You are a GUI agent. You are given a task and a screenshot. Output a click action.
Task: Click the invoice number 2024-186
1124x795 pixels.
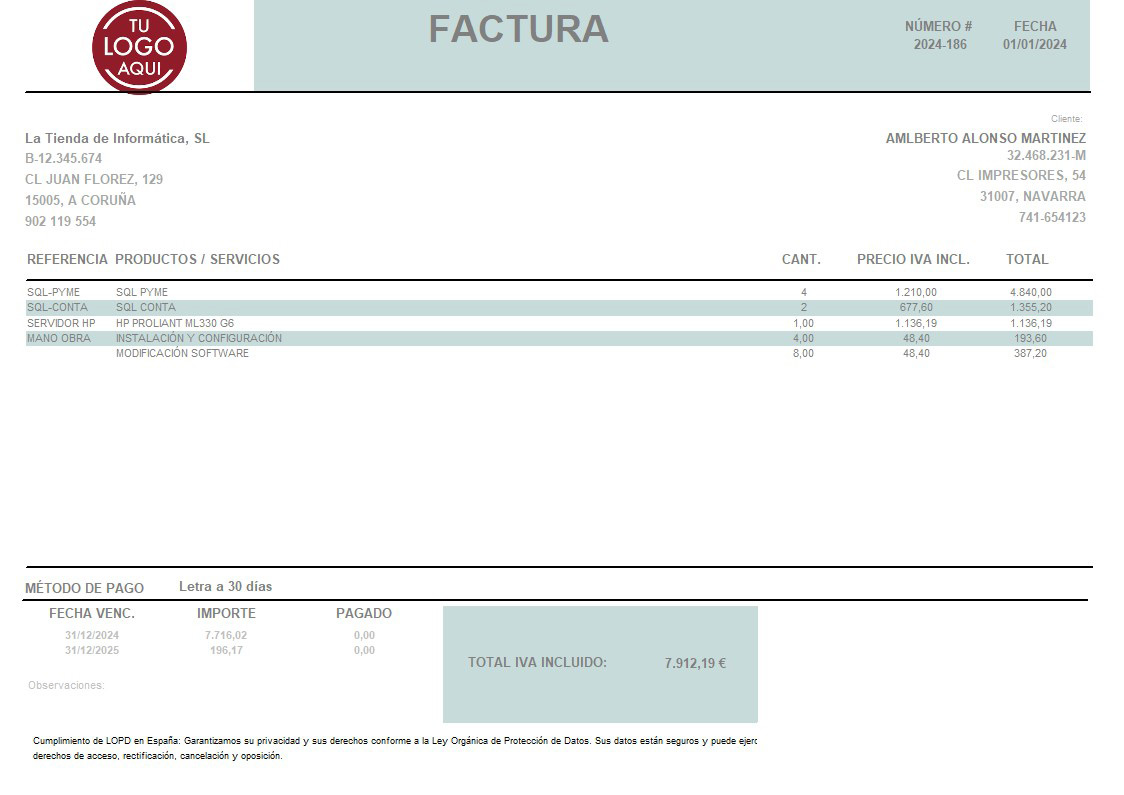(939, 43)
